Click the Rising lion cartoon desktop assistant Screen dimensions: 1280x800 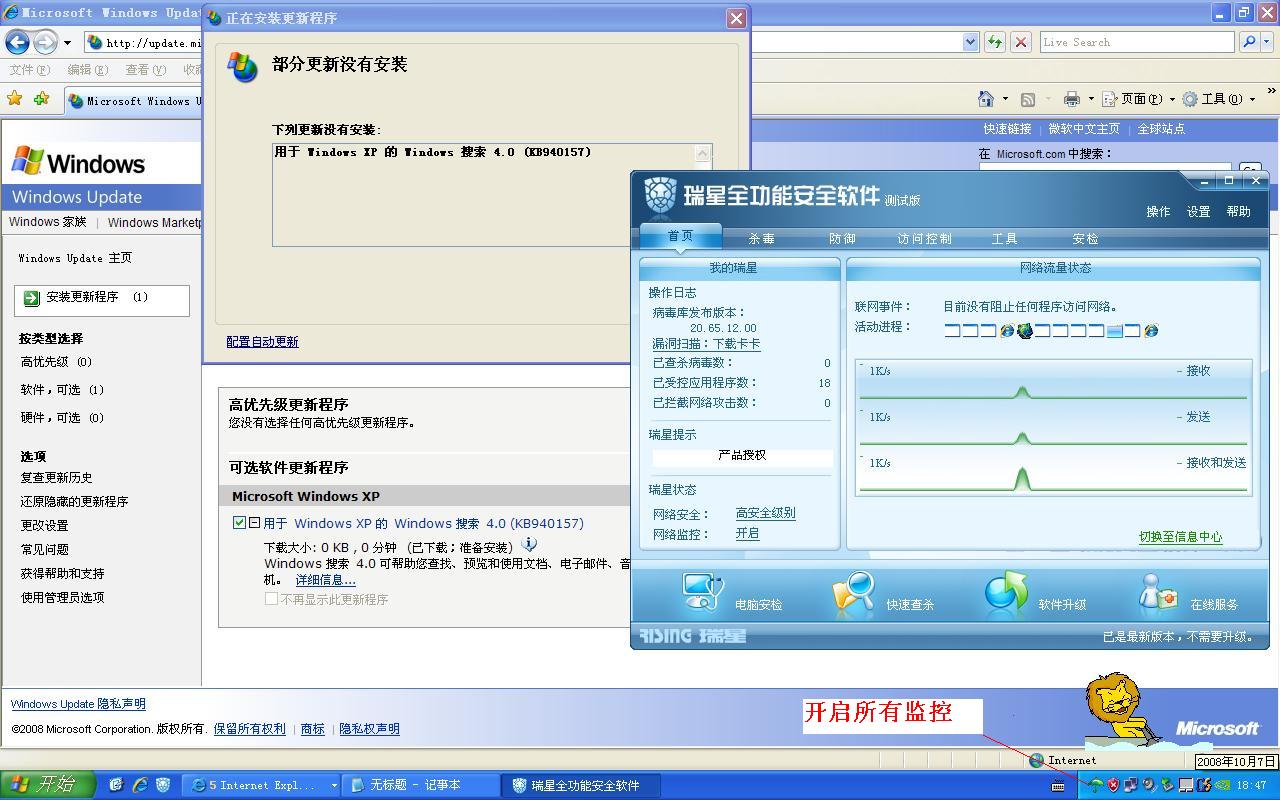[1118, 710]
